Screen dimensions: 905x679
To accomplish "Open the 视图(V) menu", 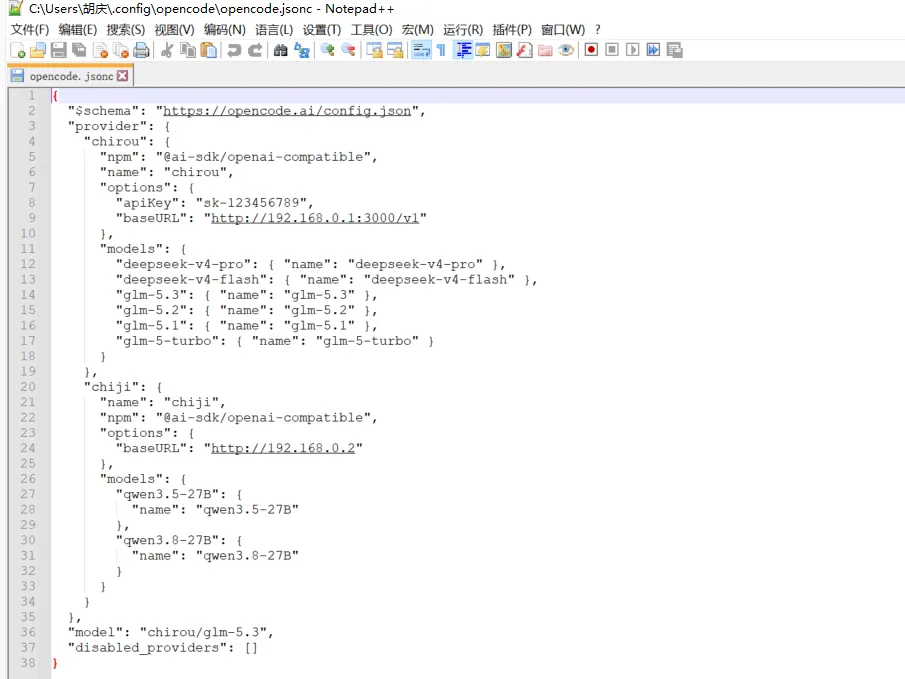I will pyautogui.click(x=174, y=29).
